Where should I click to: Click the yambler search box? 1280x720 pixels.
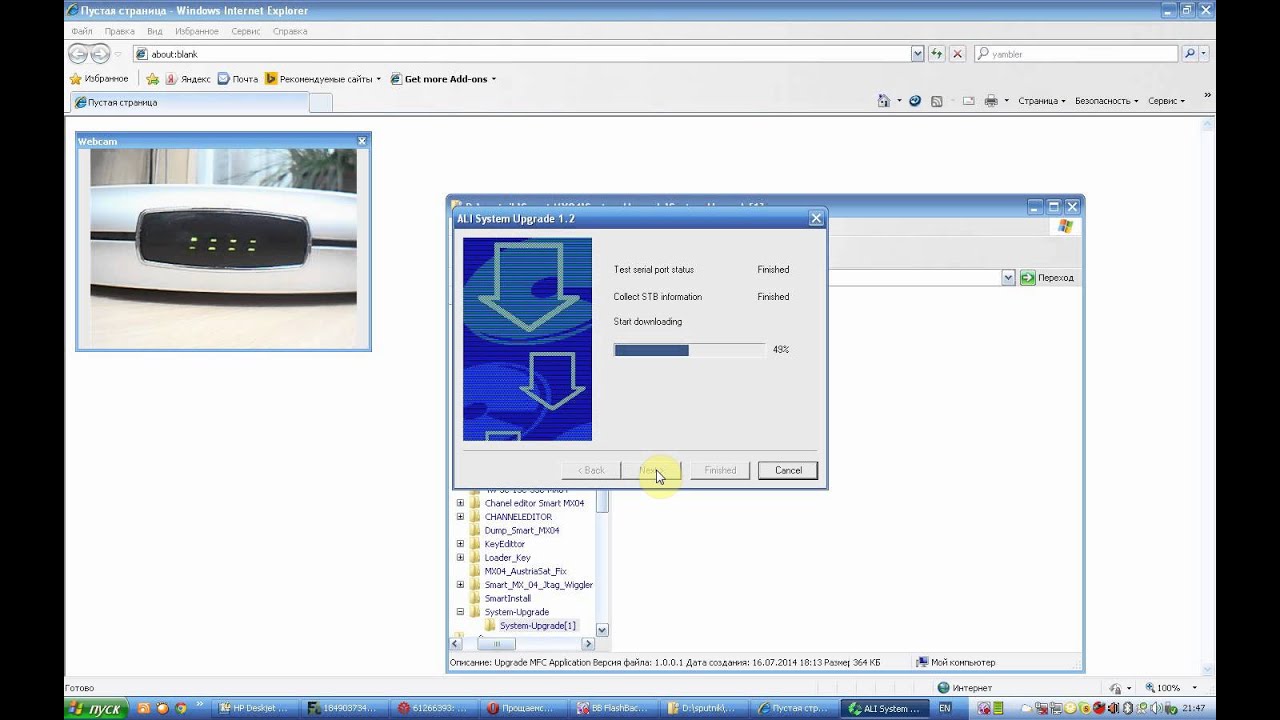(1075, 54)
